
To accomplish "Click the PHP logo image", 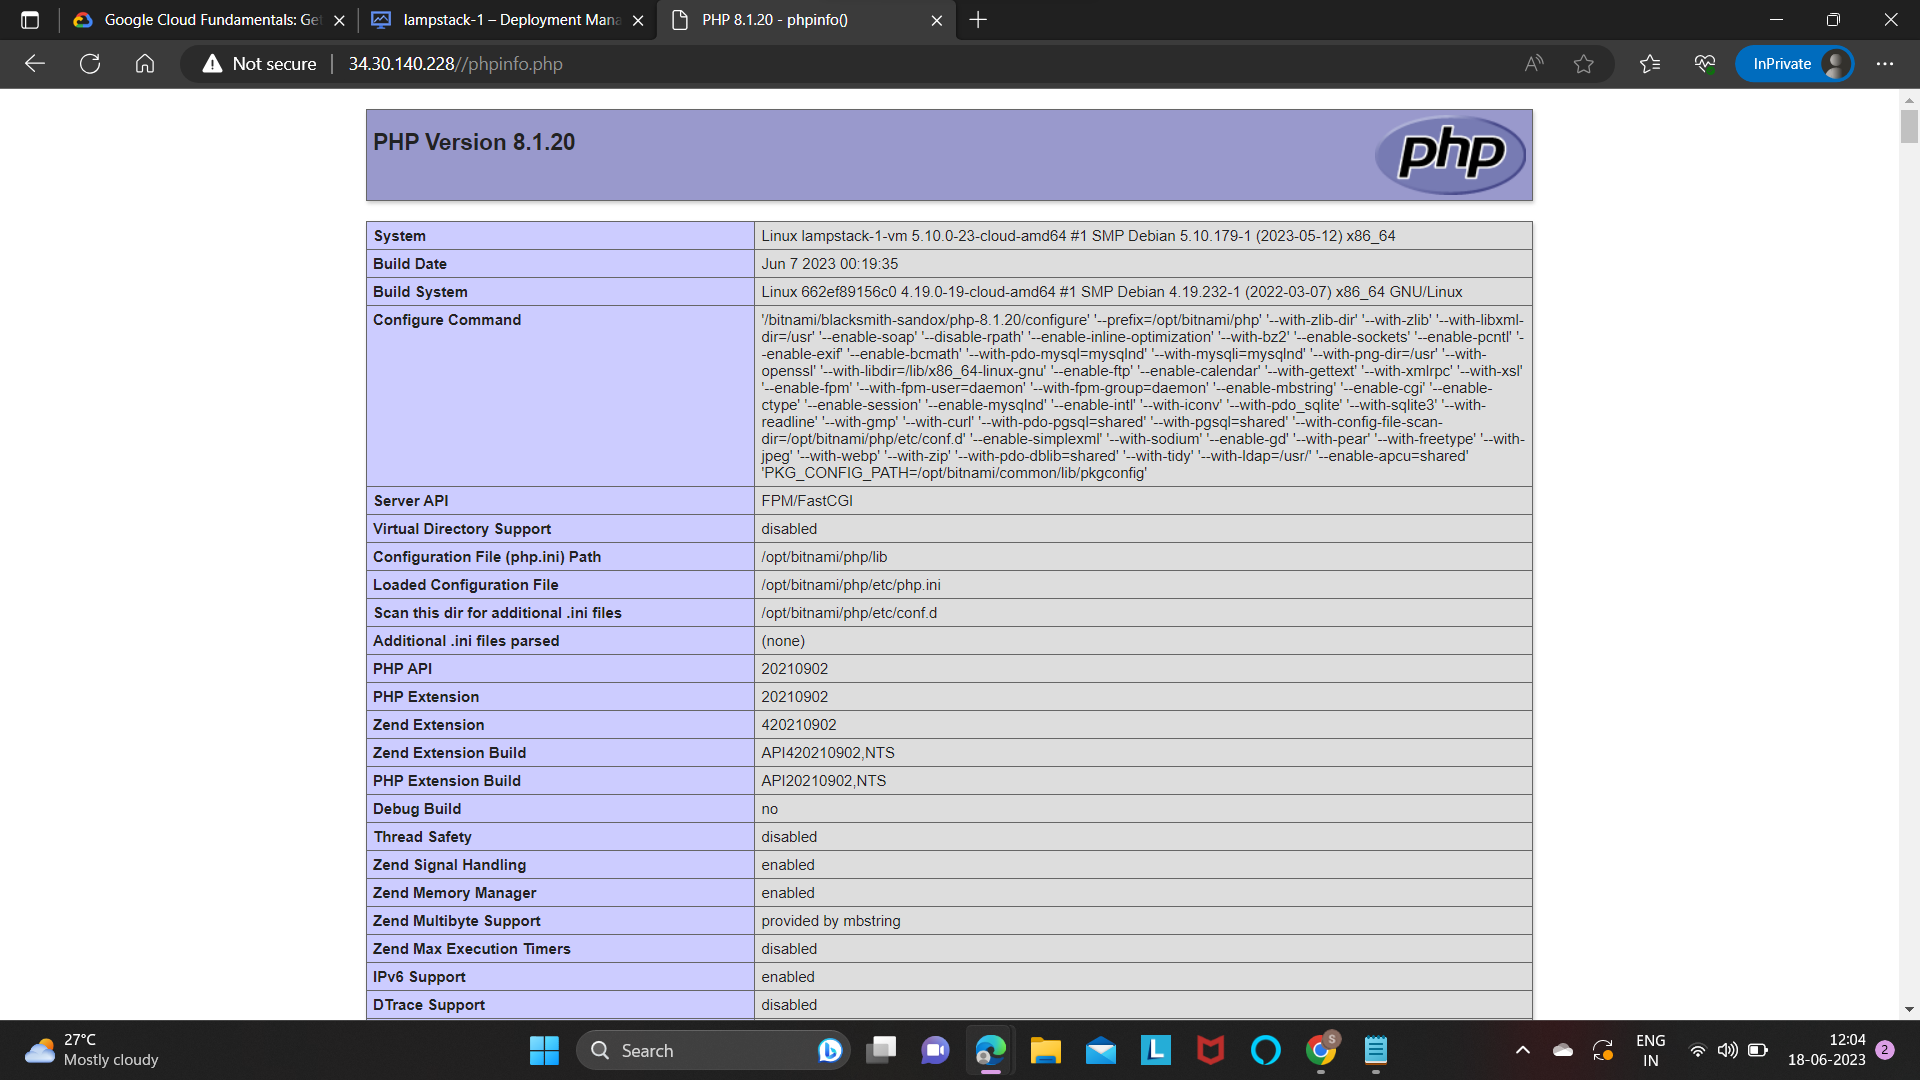I will 1451,155.
